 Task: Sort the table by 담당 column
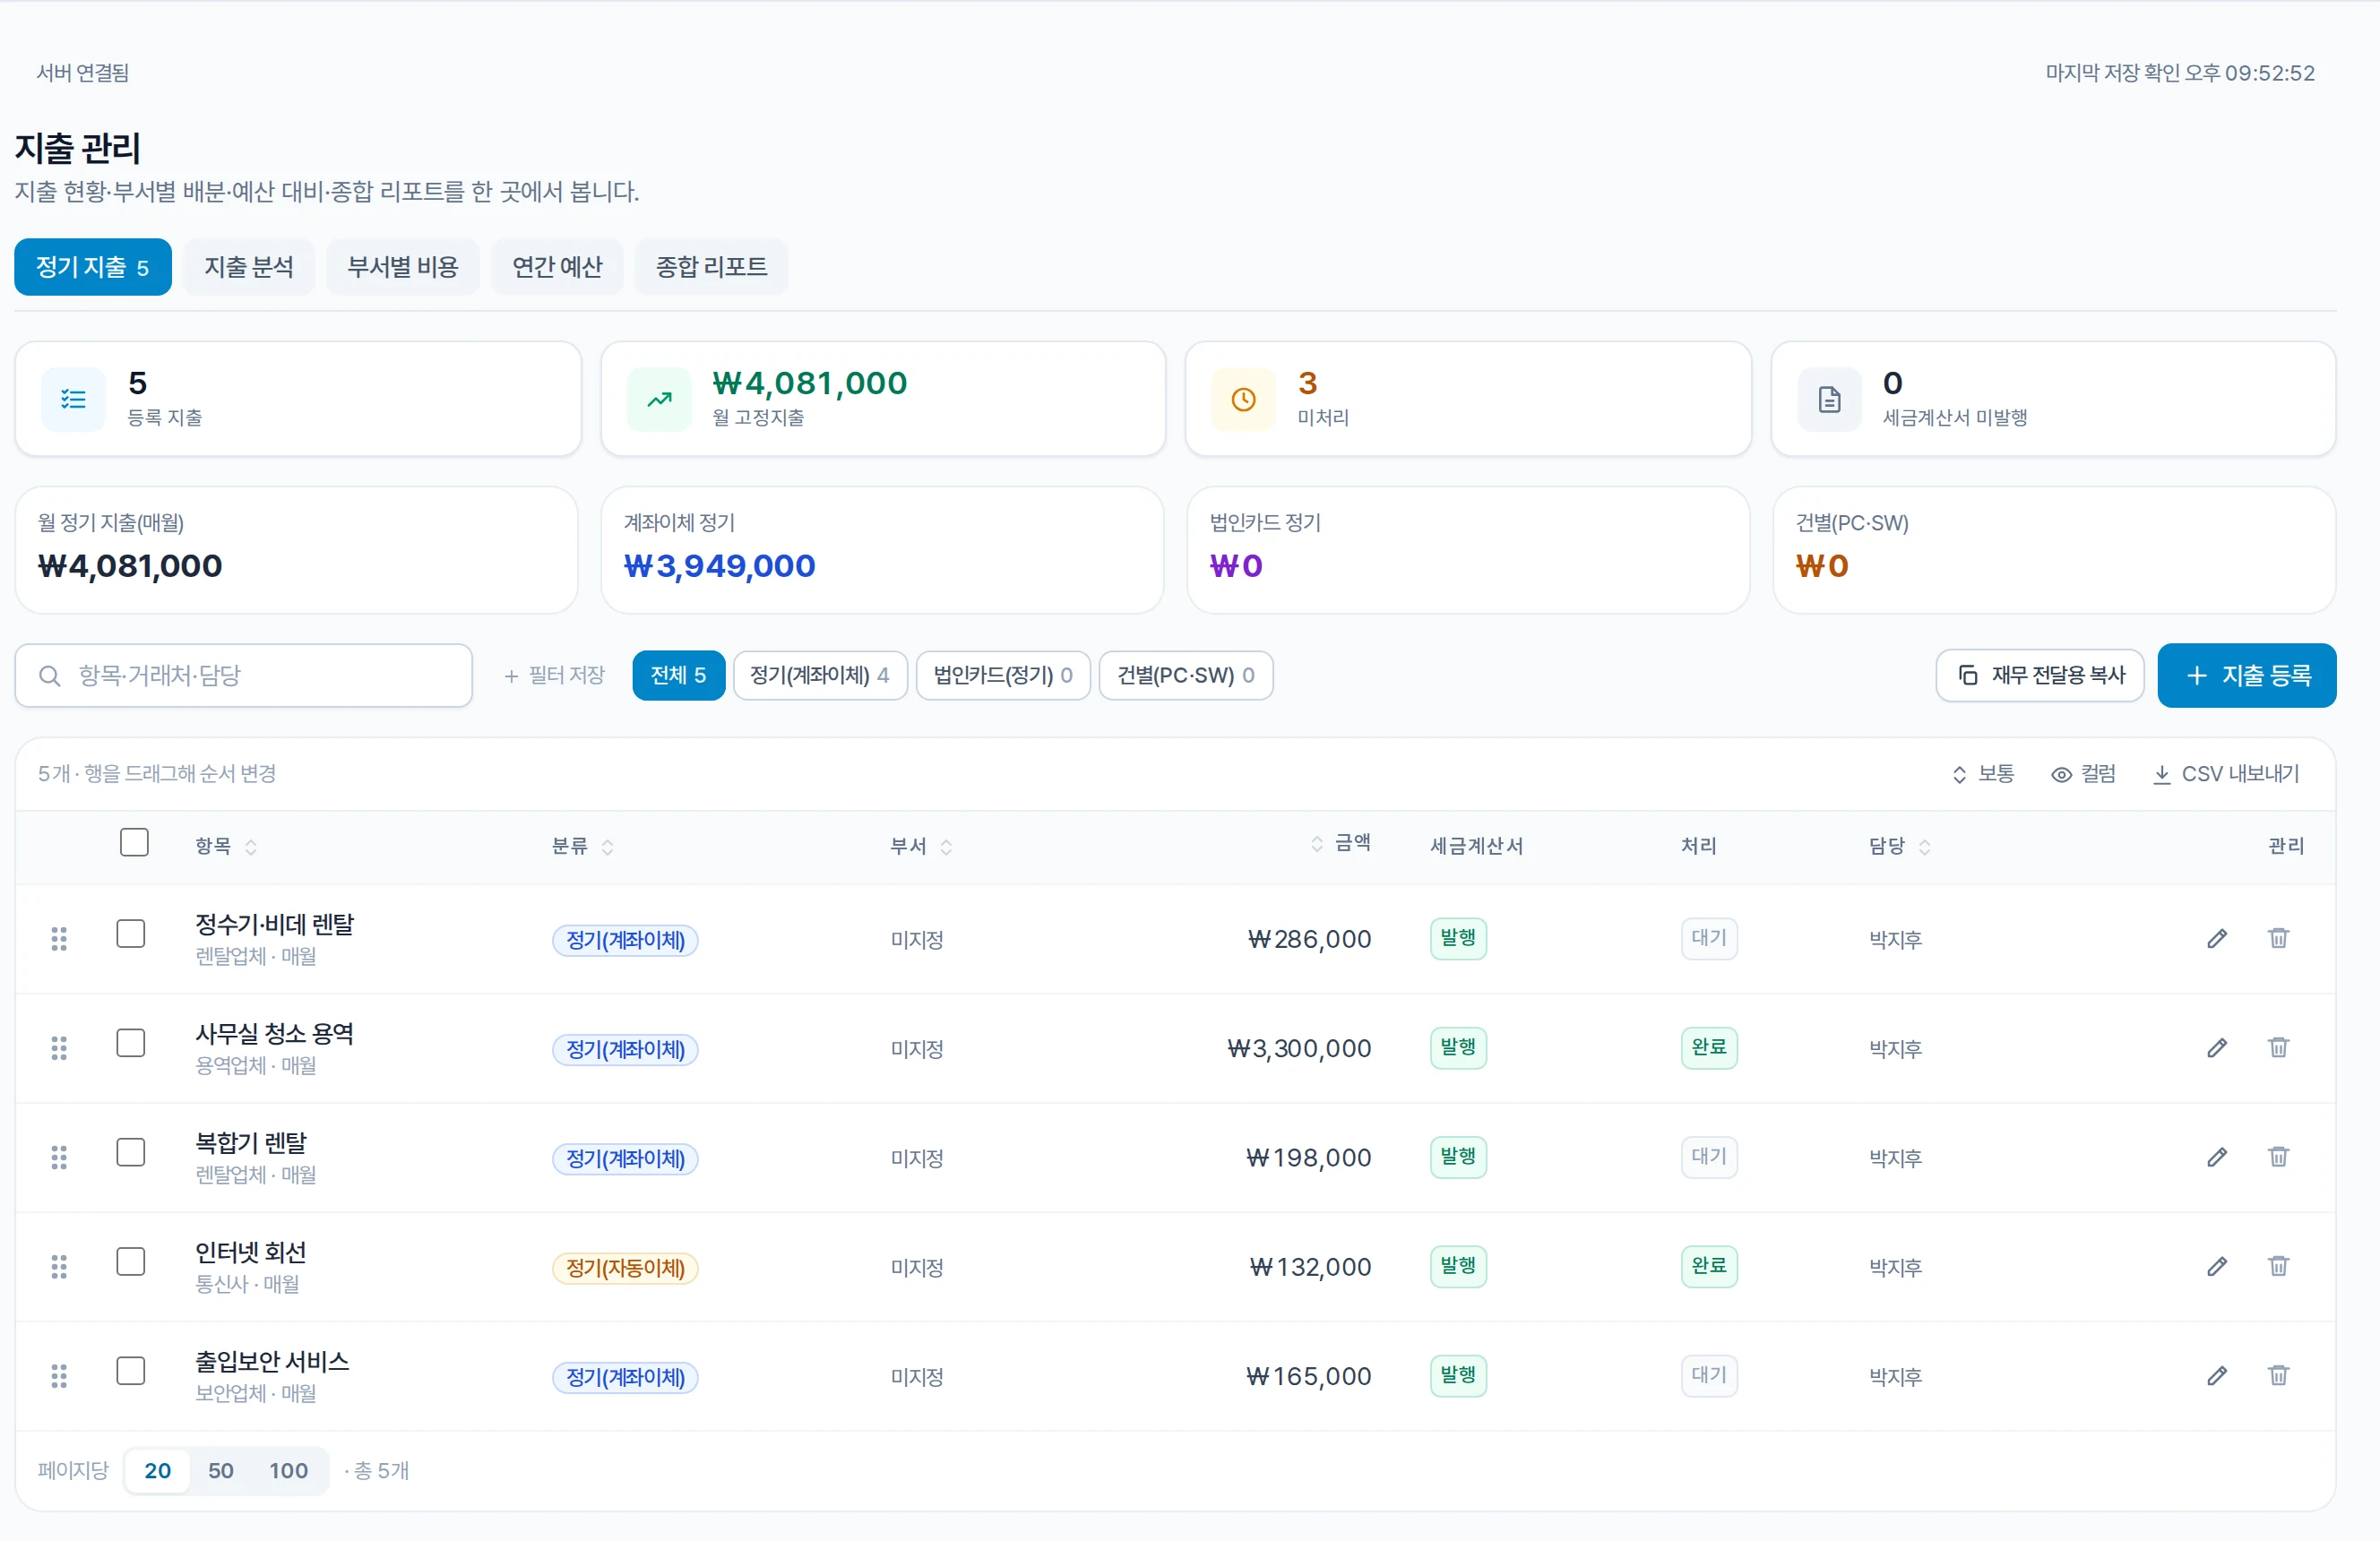1900,846
